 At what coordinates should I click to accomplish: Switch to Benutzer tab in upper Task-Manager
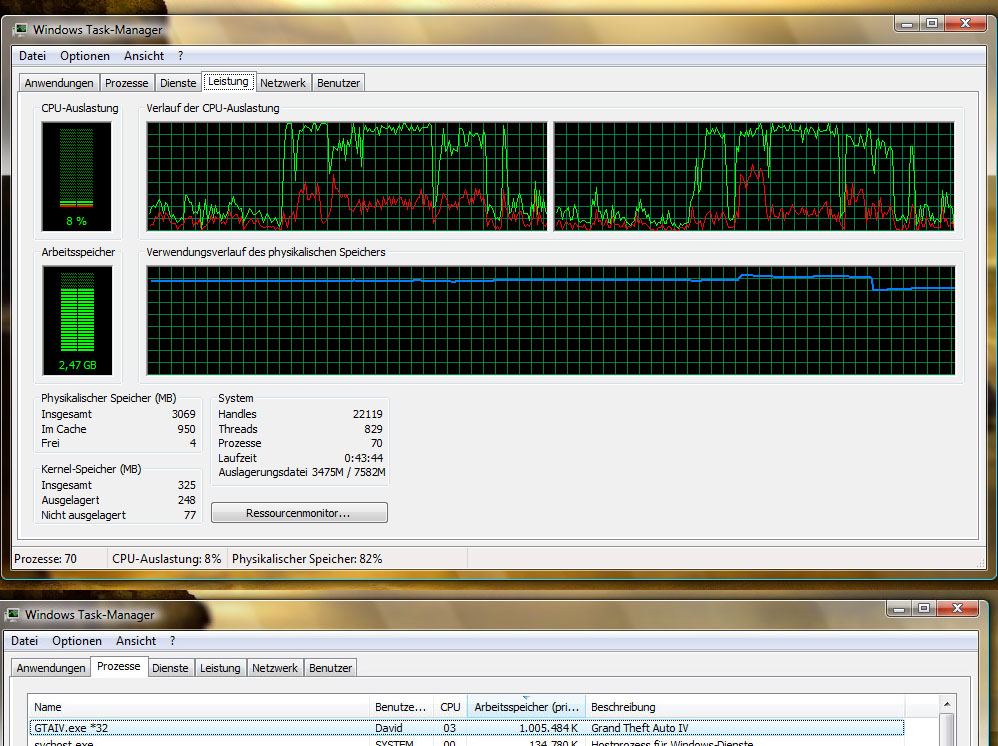339,83
